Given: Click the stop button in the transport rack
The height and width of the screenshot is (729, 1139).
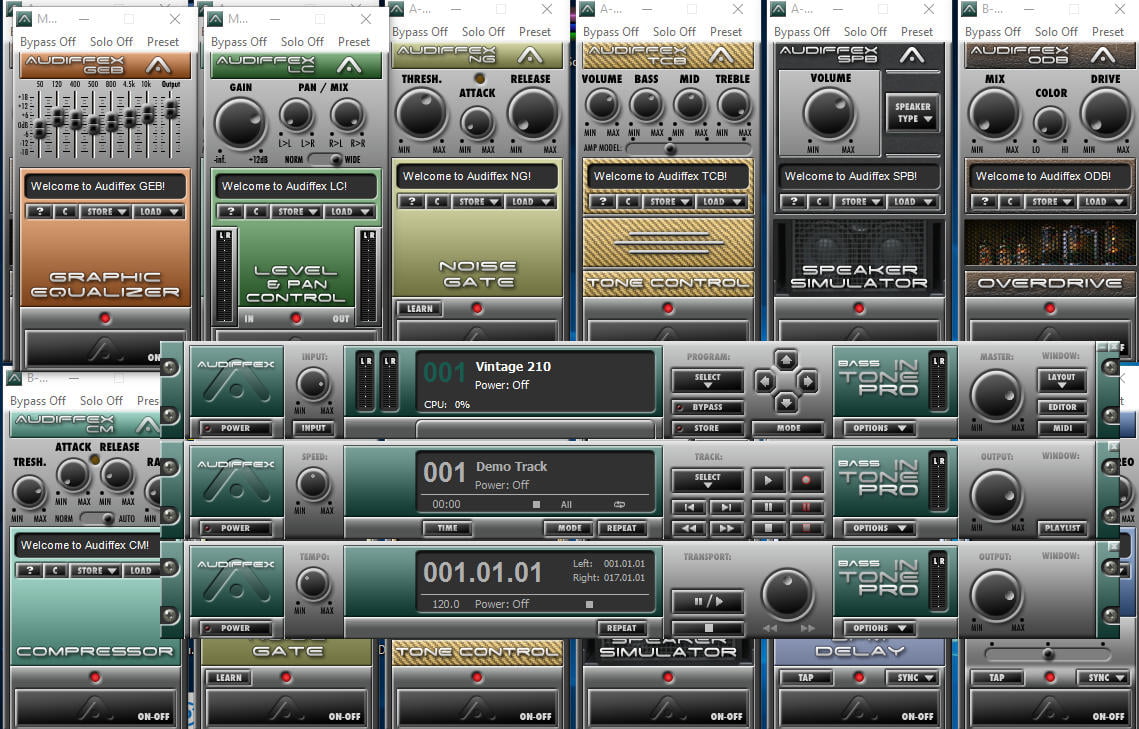Looking at the screenshot, I should click(708, 627).
